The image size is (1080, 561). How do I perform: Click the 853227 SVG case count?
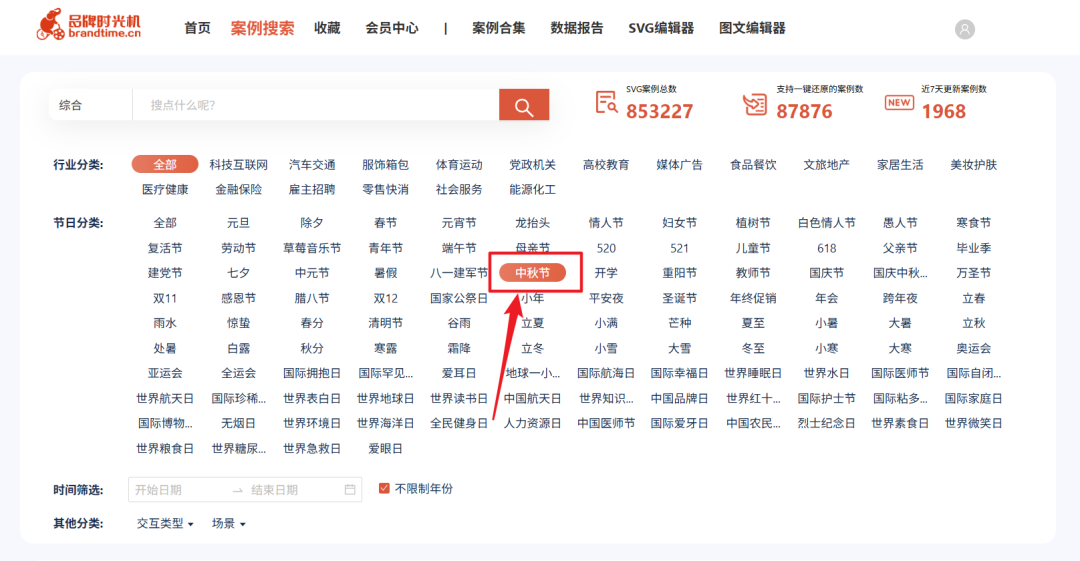[x=659, y=112]
